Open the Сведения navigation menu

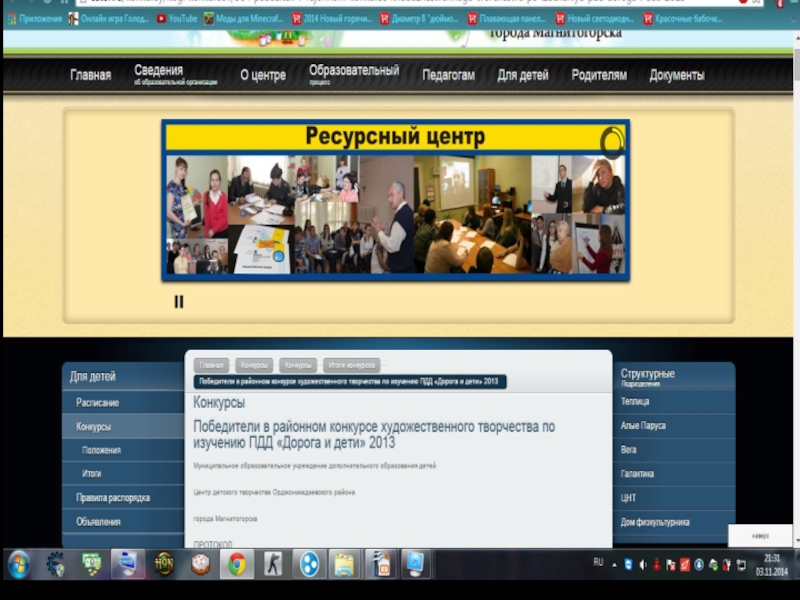coord(159,74)
